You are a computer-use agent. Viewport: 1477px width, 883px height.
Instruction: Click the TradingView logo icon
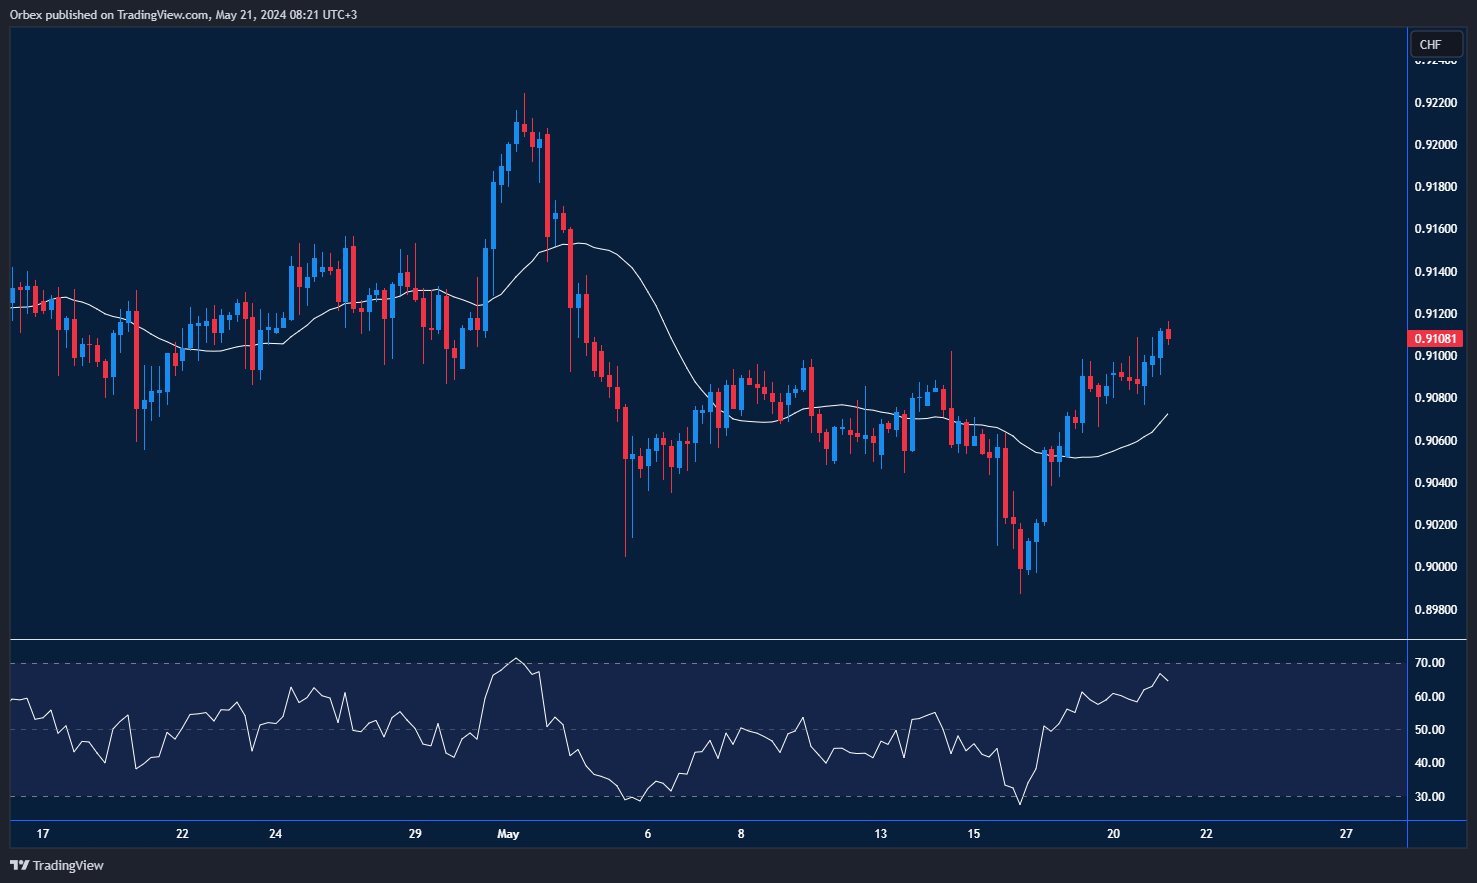(19, 865)
